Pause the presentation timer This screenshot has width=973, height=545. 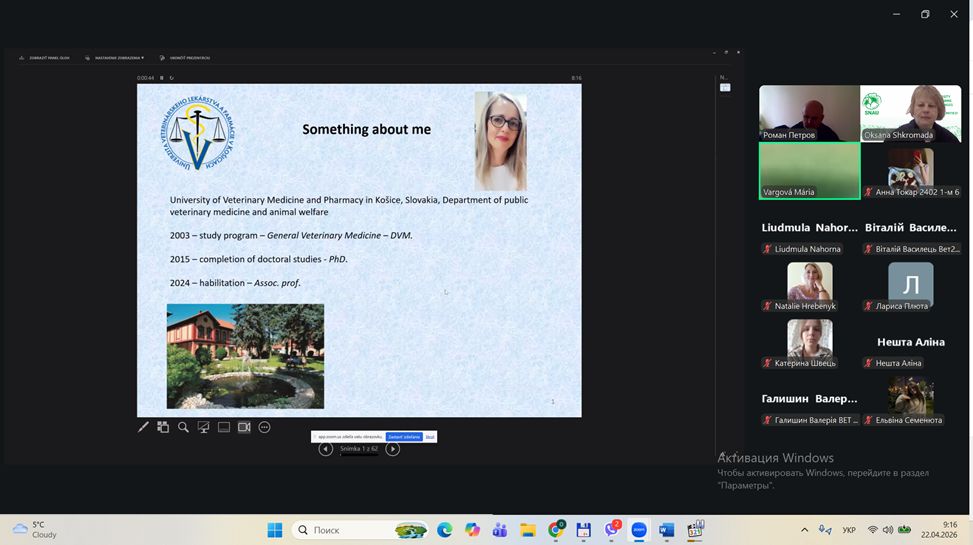(162, 78)
